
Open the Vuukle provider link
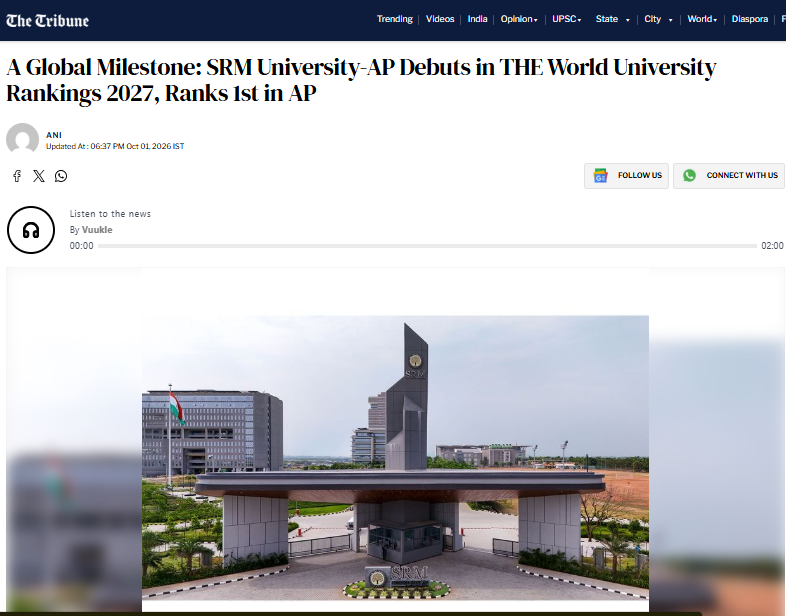(97, 230)
